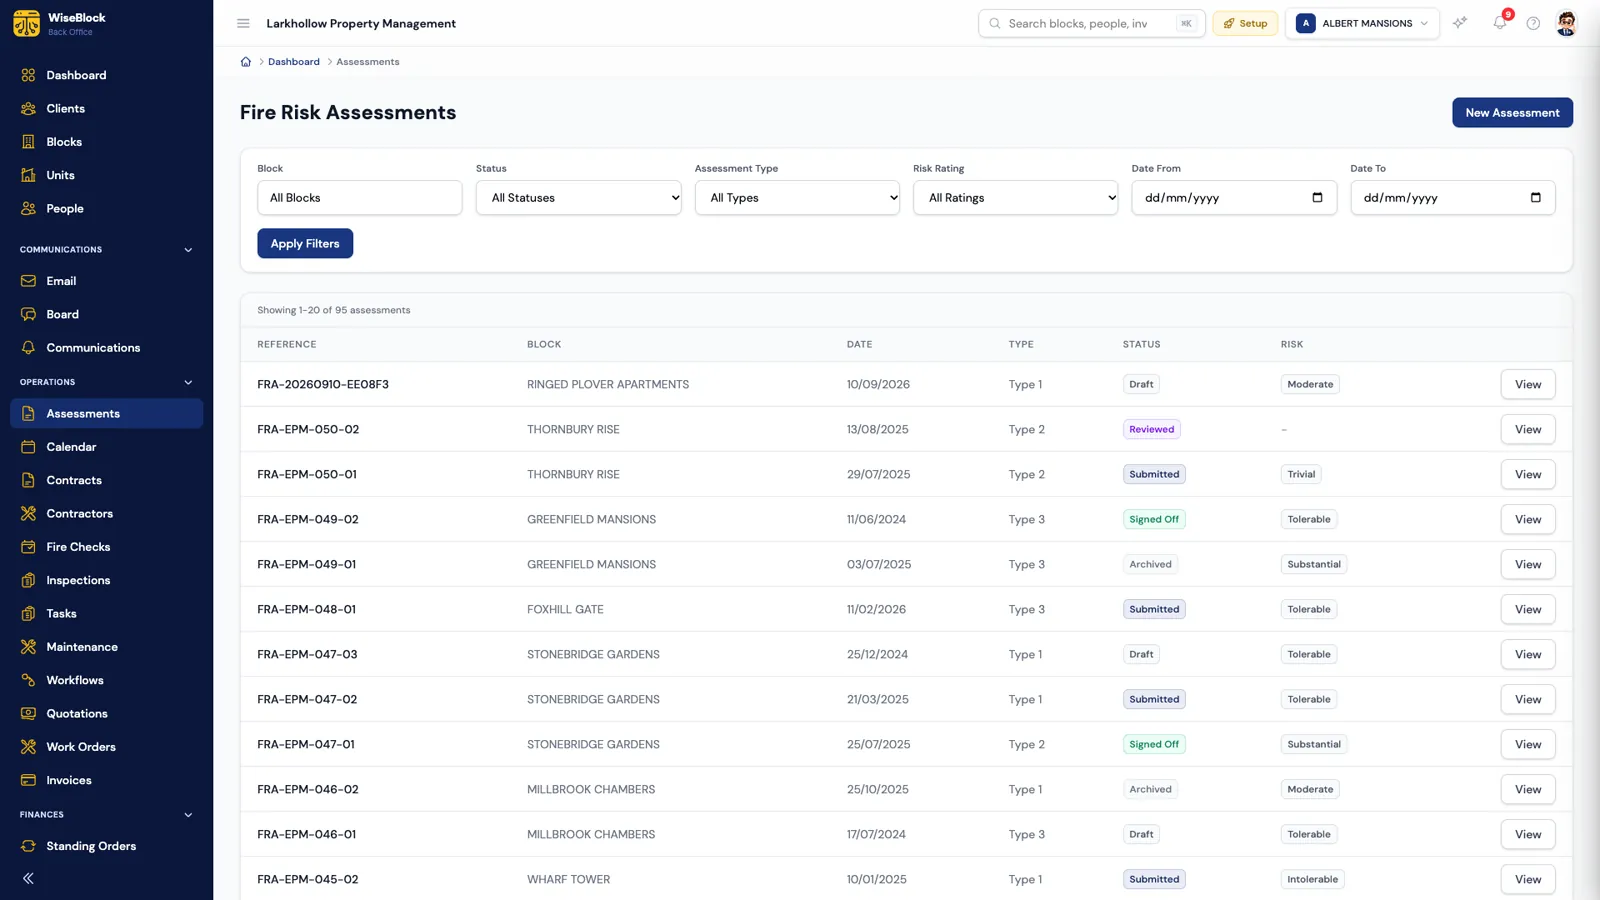Open the Risk Rating dropdown
This screenshot has height=900, width=1600.
[x=1015, y=198]
